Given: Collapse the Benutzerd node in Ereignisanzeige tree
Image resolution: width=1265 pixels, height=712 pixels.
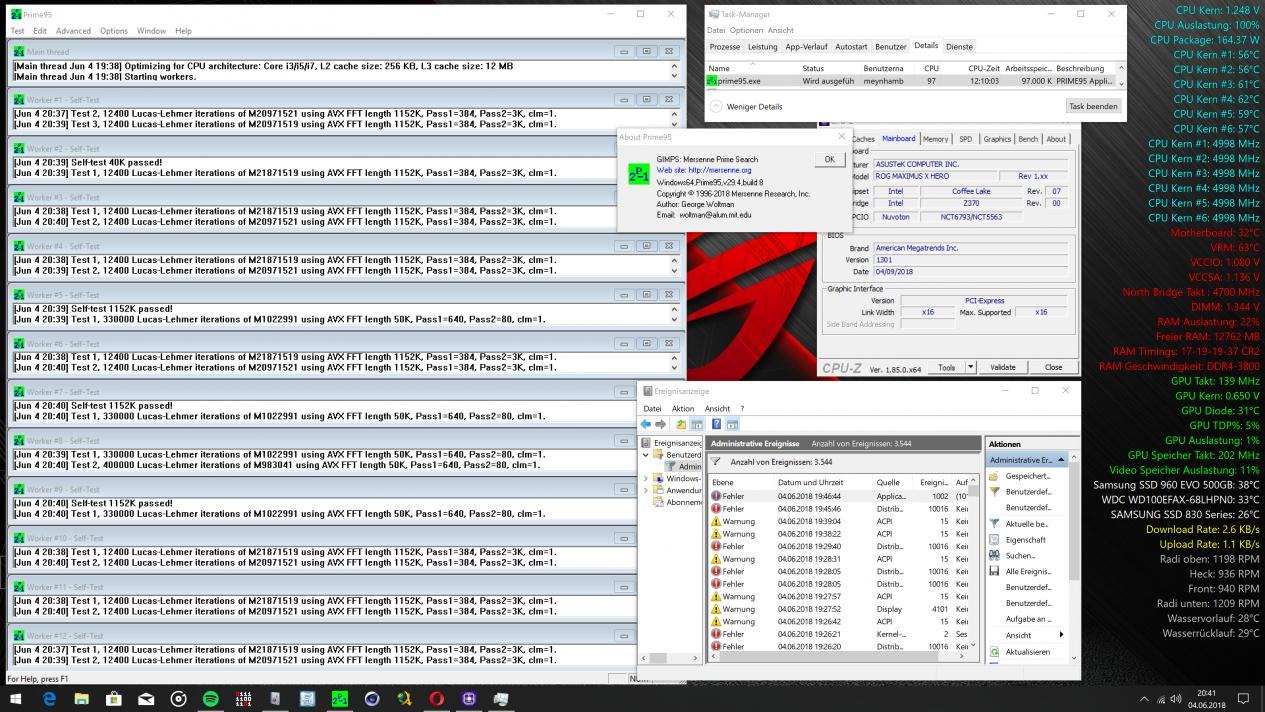Looking at the screenshot, I should click(645, 454).
